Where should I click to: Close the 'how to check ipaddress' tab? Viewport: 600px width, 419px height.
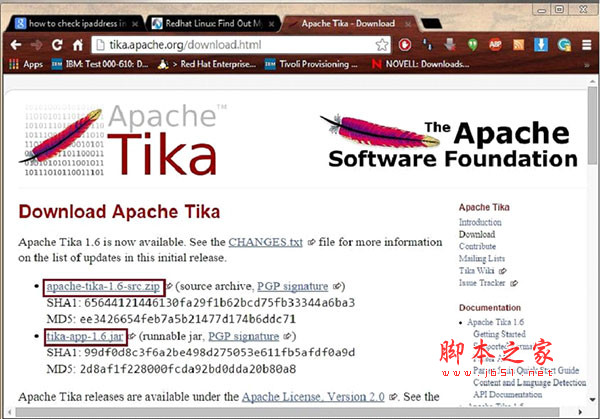click(x=135, y=24)
